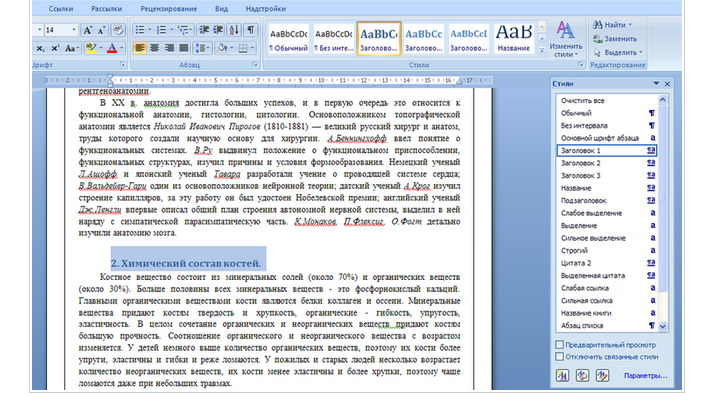This screenshot has width=717, height=396.
Task: Click Найти button
Action: coord(612,25)
